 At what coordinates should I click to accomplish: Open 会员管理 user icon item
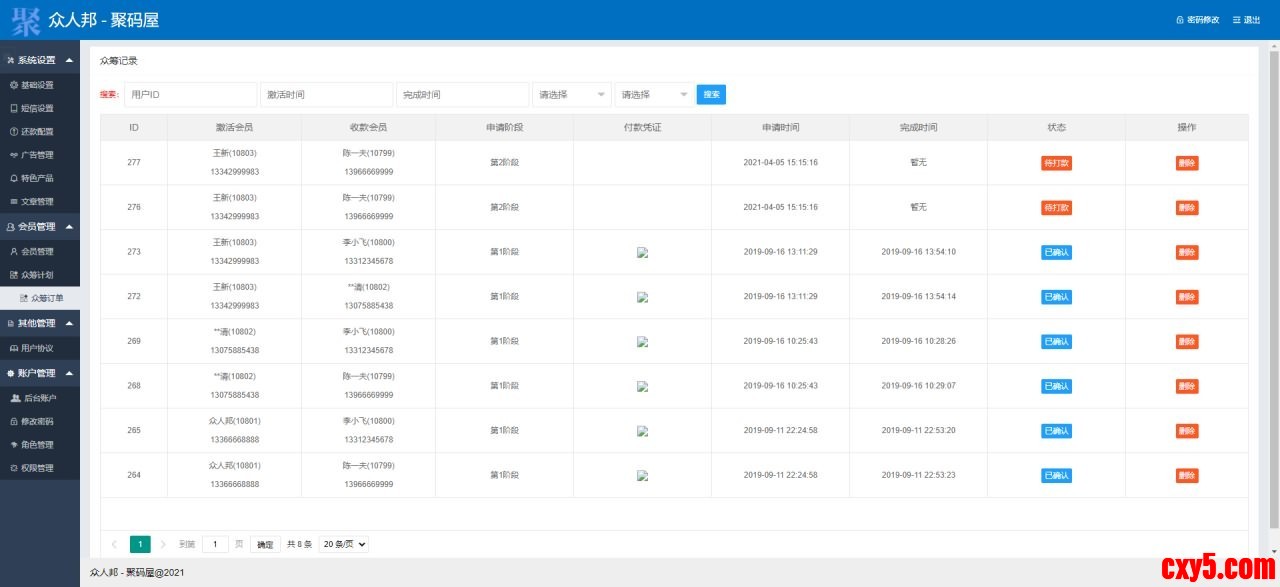14,251
